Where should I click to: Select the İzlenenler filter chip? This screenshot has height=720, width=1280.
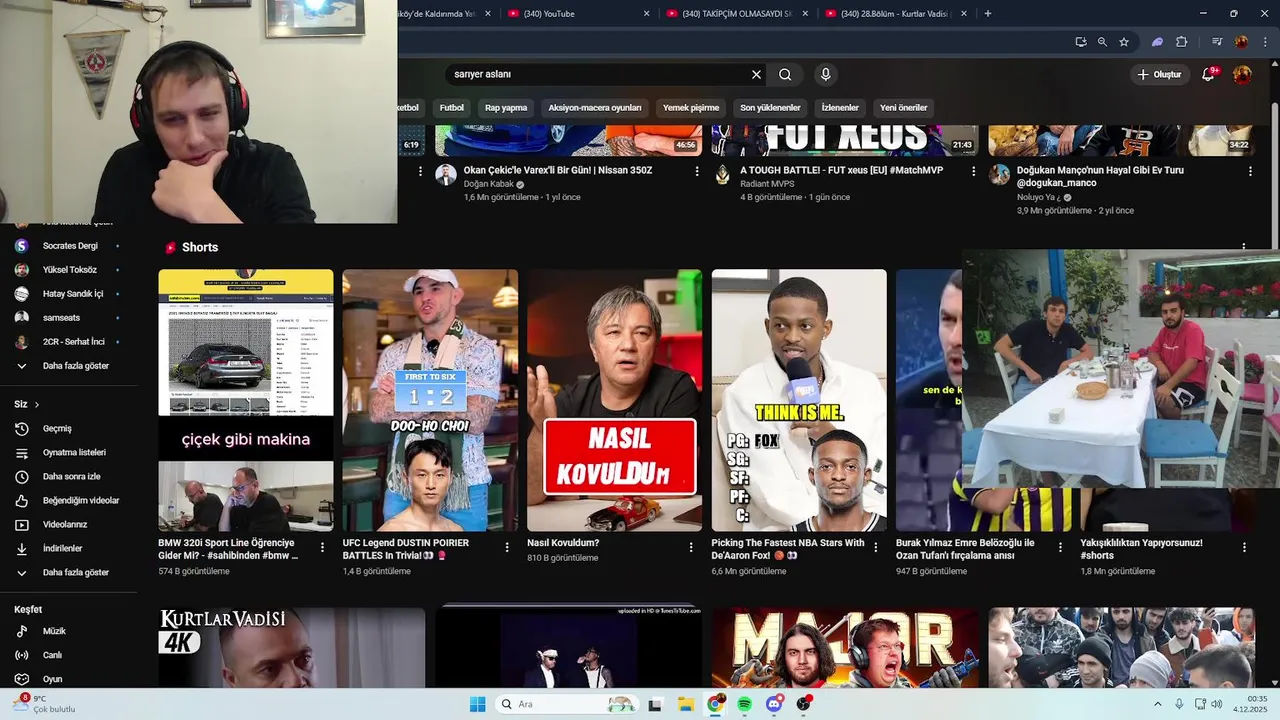pyautogui.click(x=840, y=107)
